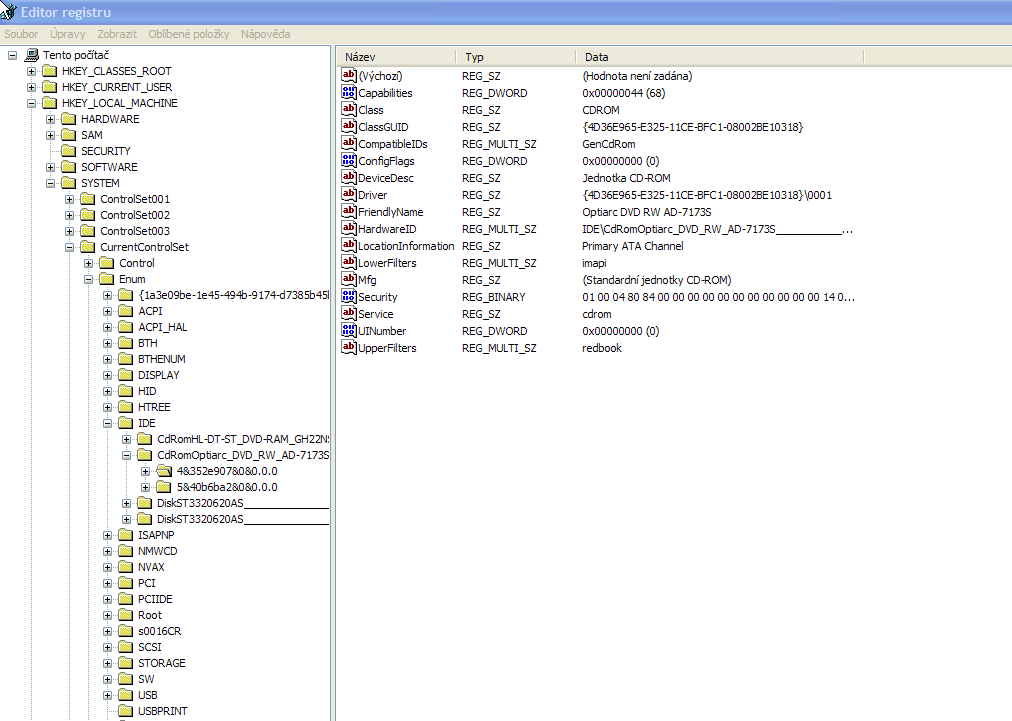Click the Mfg string value icon

click(x=349, y=279)
